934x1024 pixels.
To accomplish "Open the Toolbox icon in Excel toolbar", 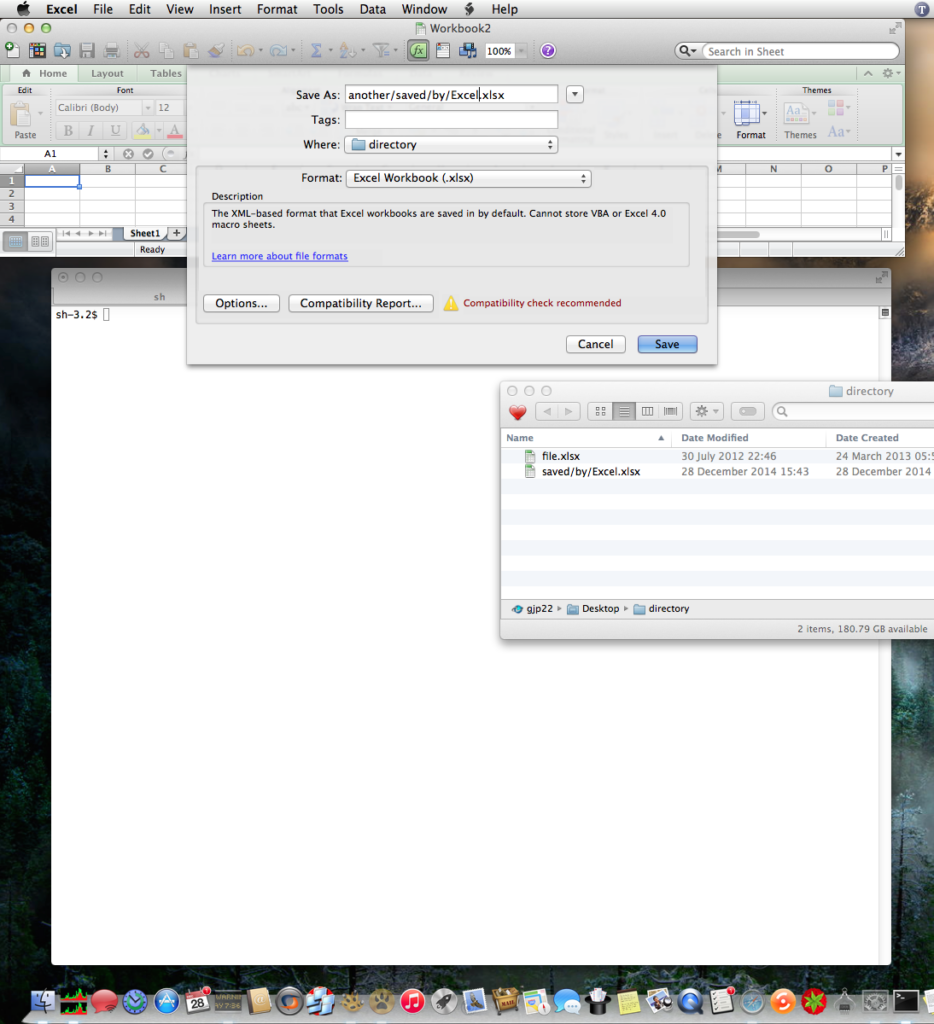I will pos(443,50).
